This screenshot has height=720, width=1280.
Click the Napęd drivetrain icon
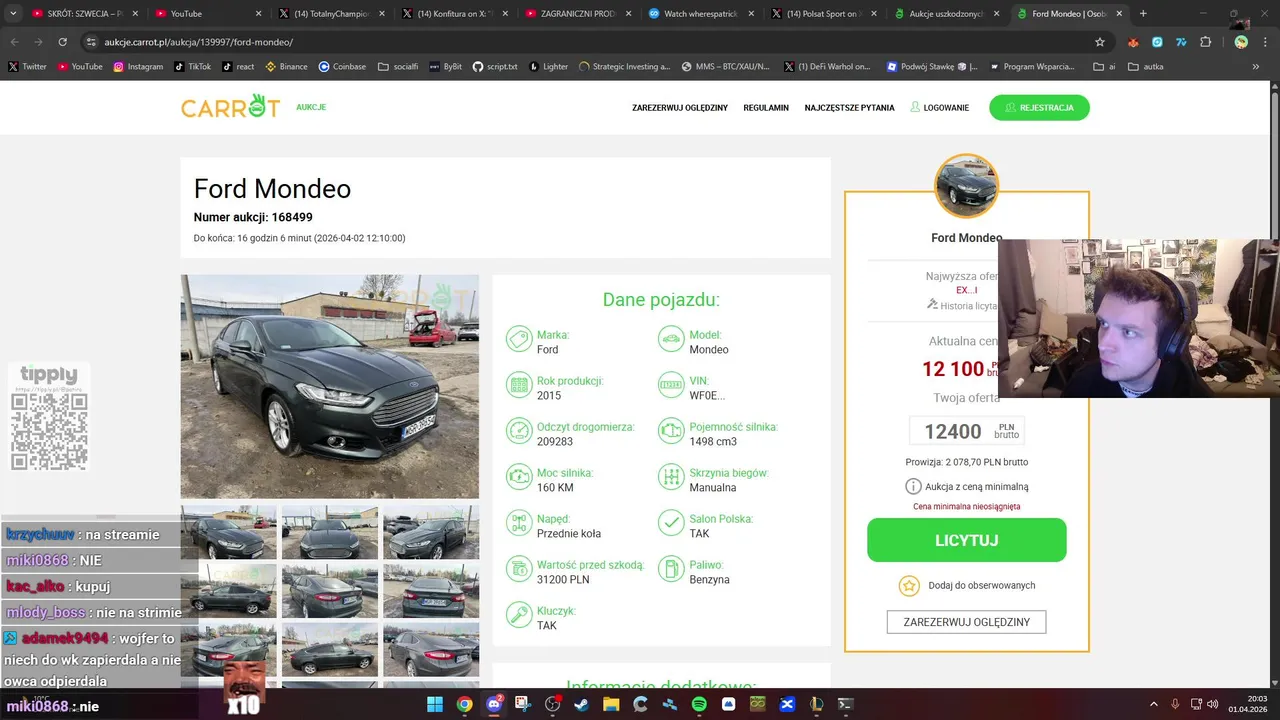(x=519, y=525)
